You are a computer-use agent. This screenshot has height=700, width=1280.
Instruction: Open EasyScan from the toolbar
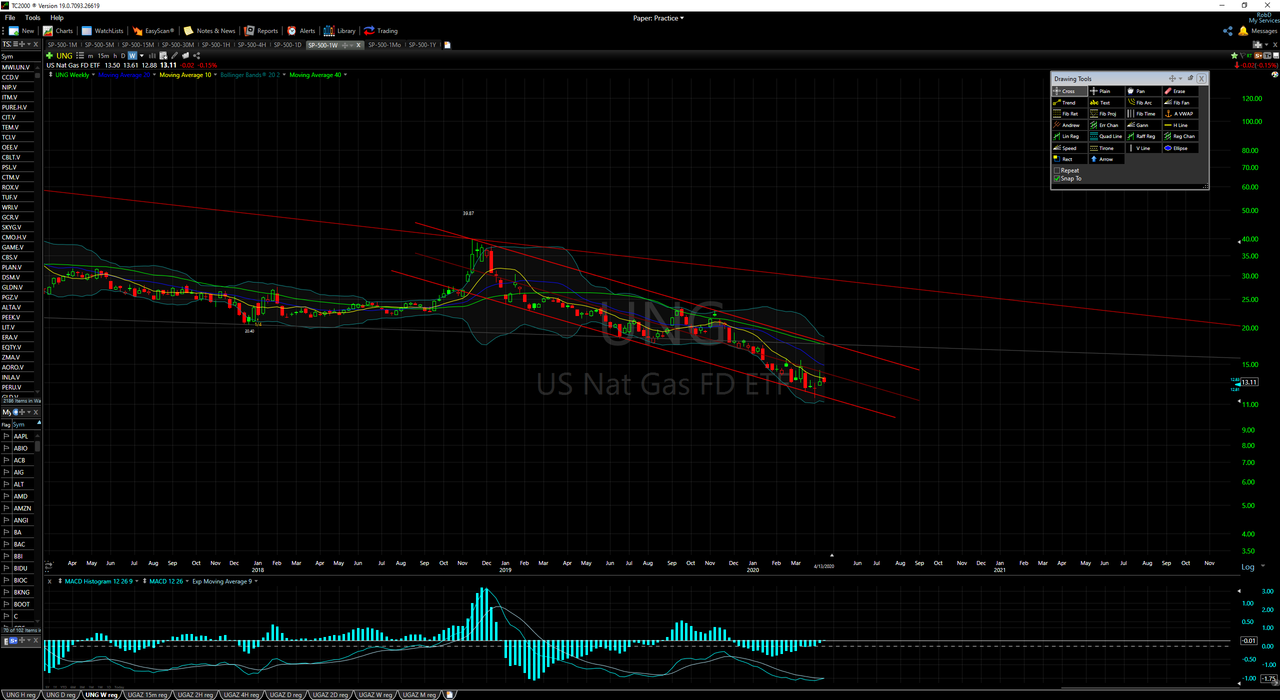click(152, 31)
